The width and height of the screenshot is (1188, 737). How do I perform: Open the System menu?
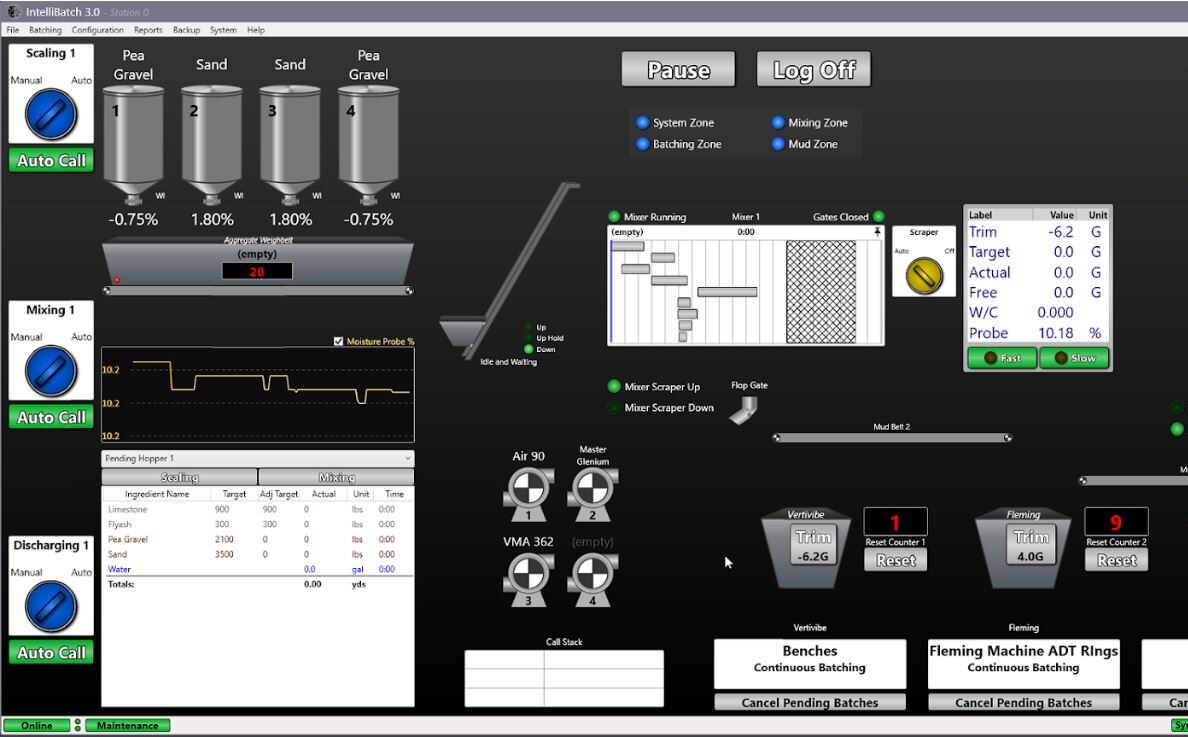224,30
